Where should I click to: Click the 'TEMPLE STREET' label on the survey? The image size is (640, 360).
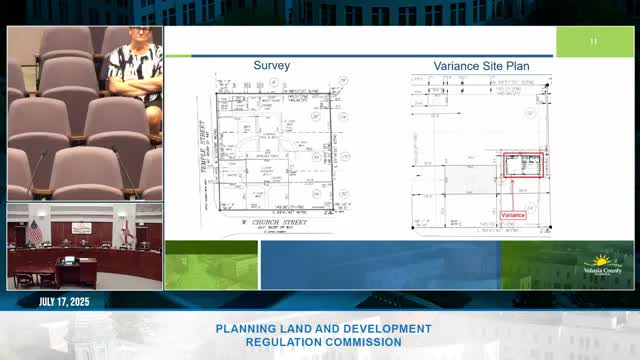tap(202, 146)
